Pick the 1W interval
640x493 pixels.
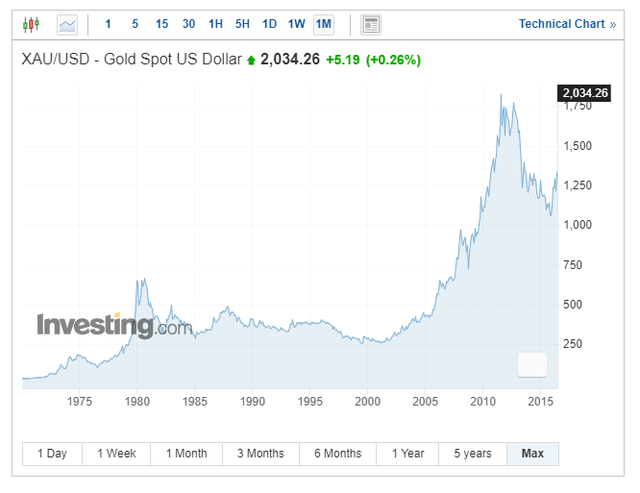(x=296, y=24)
